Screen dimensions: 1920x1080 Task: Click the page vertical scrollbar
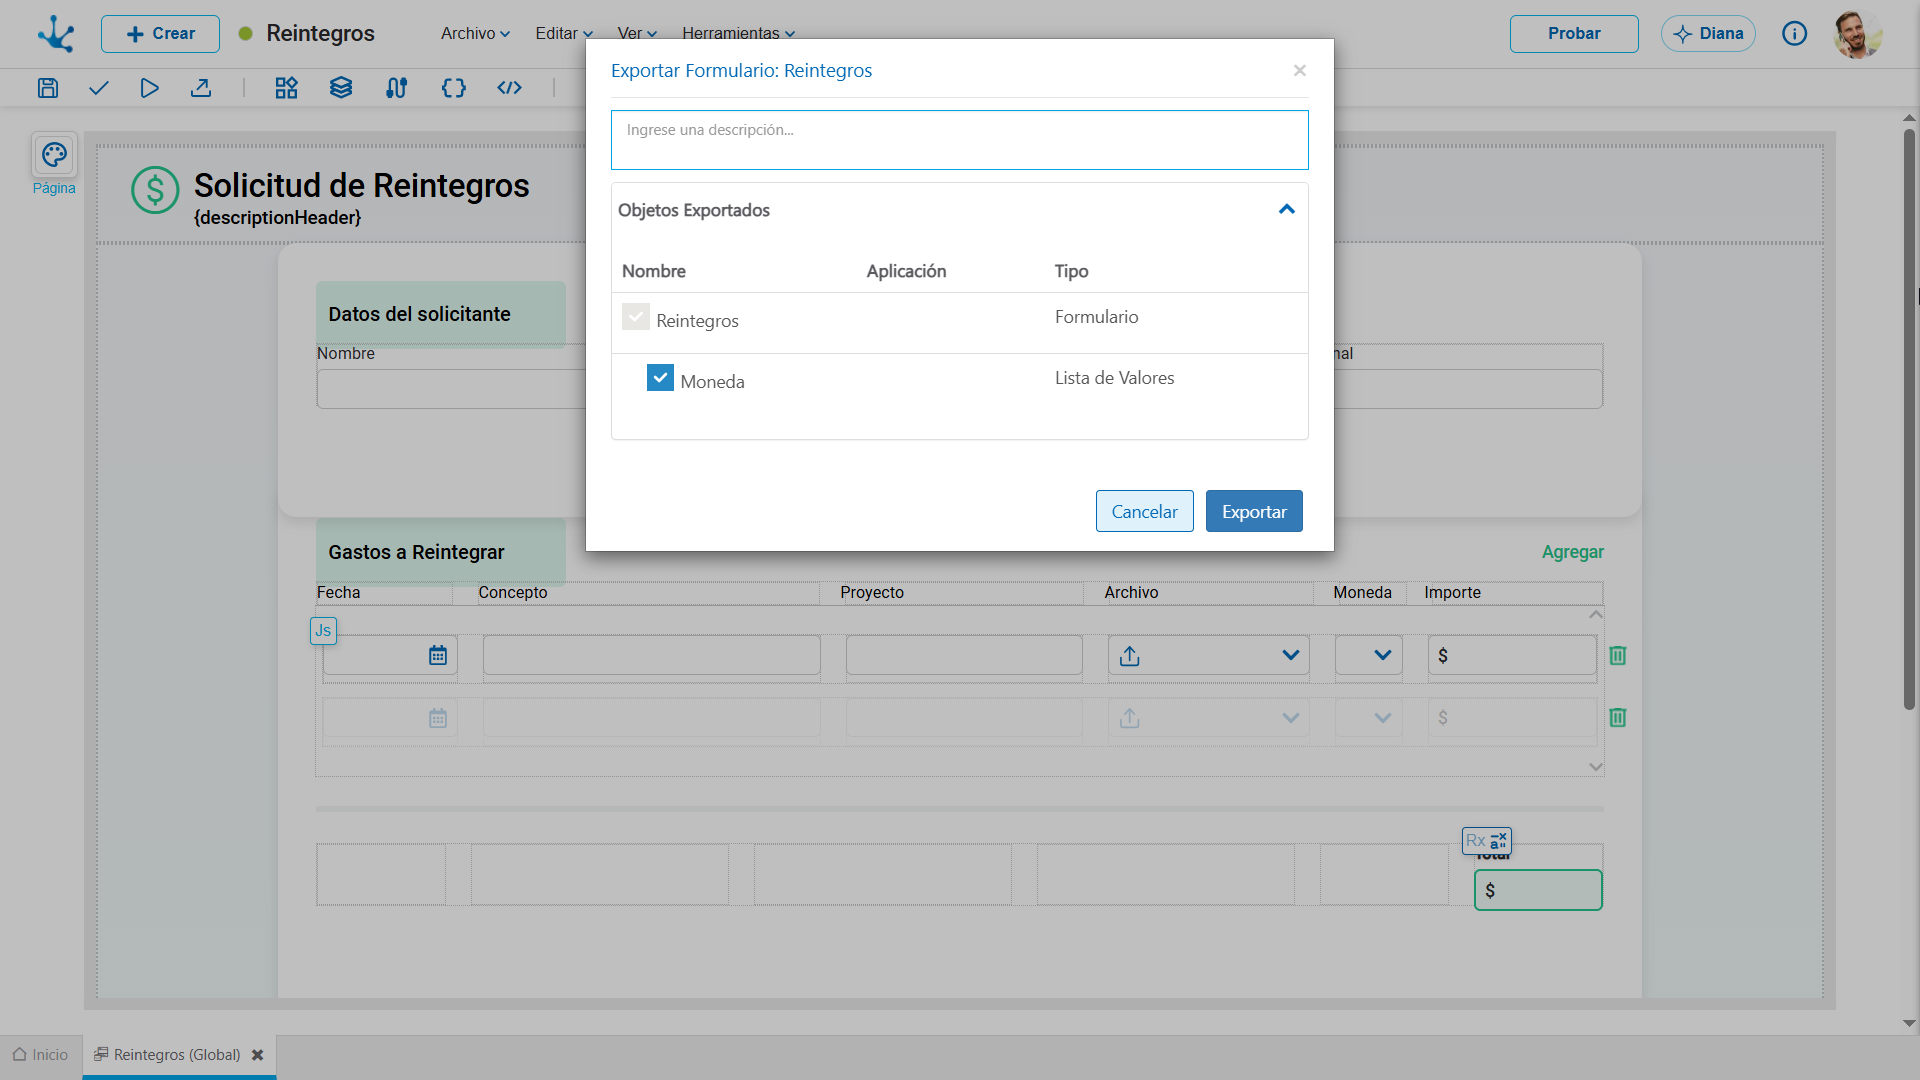[1909, 420]
